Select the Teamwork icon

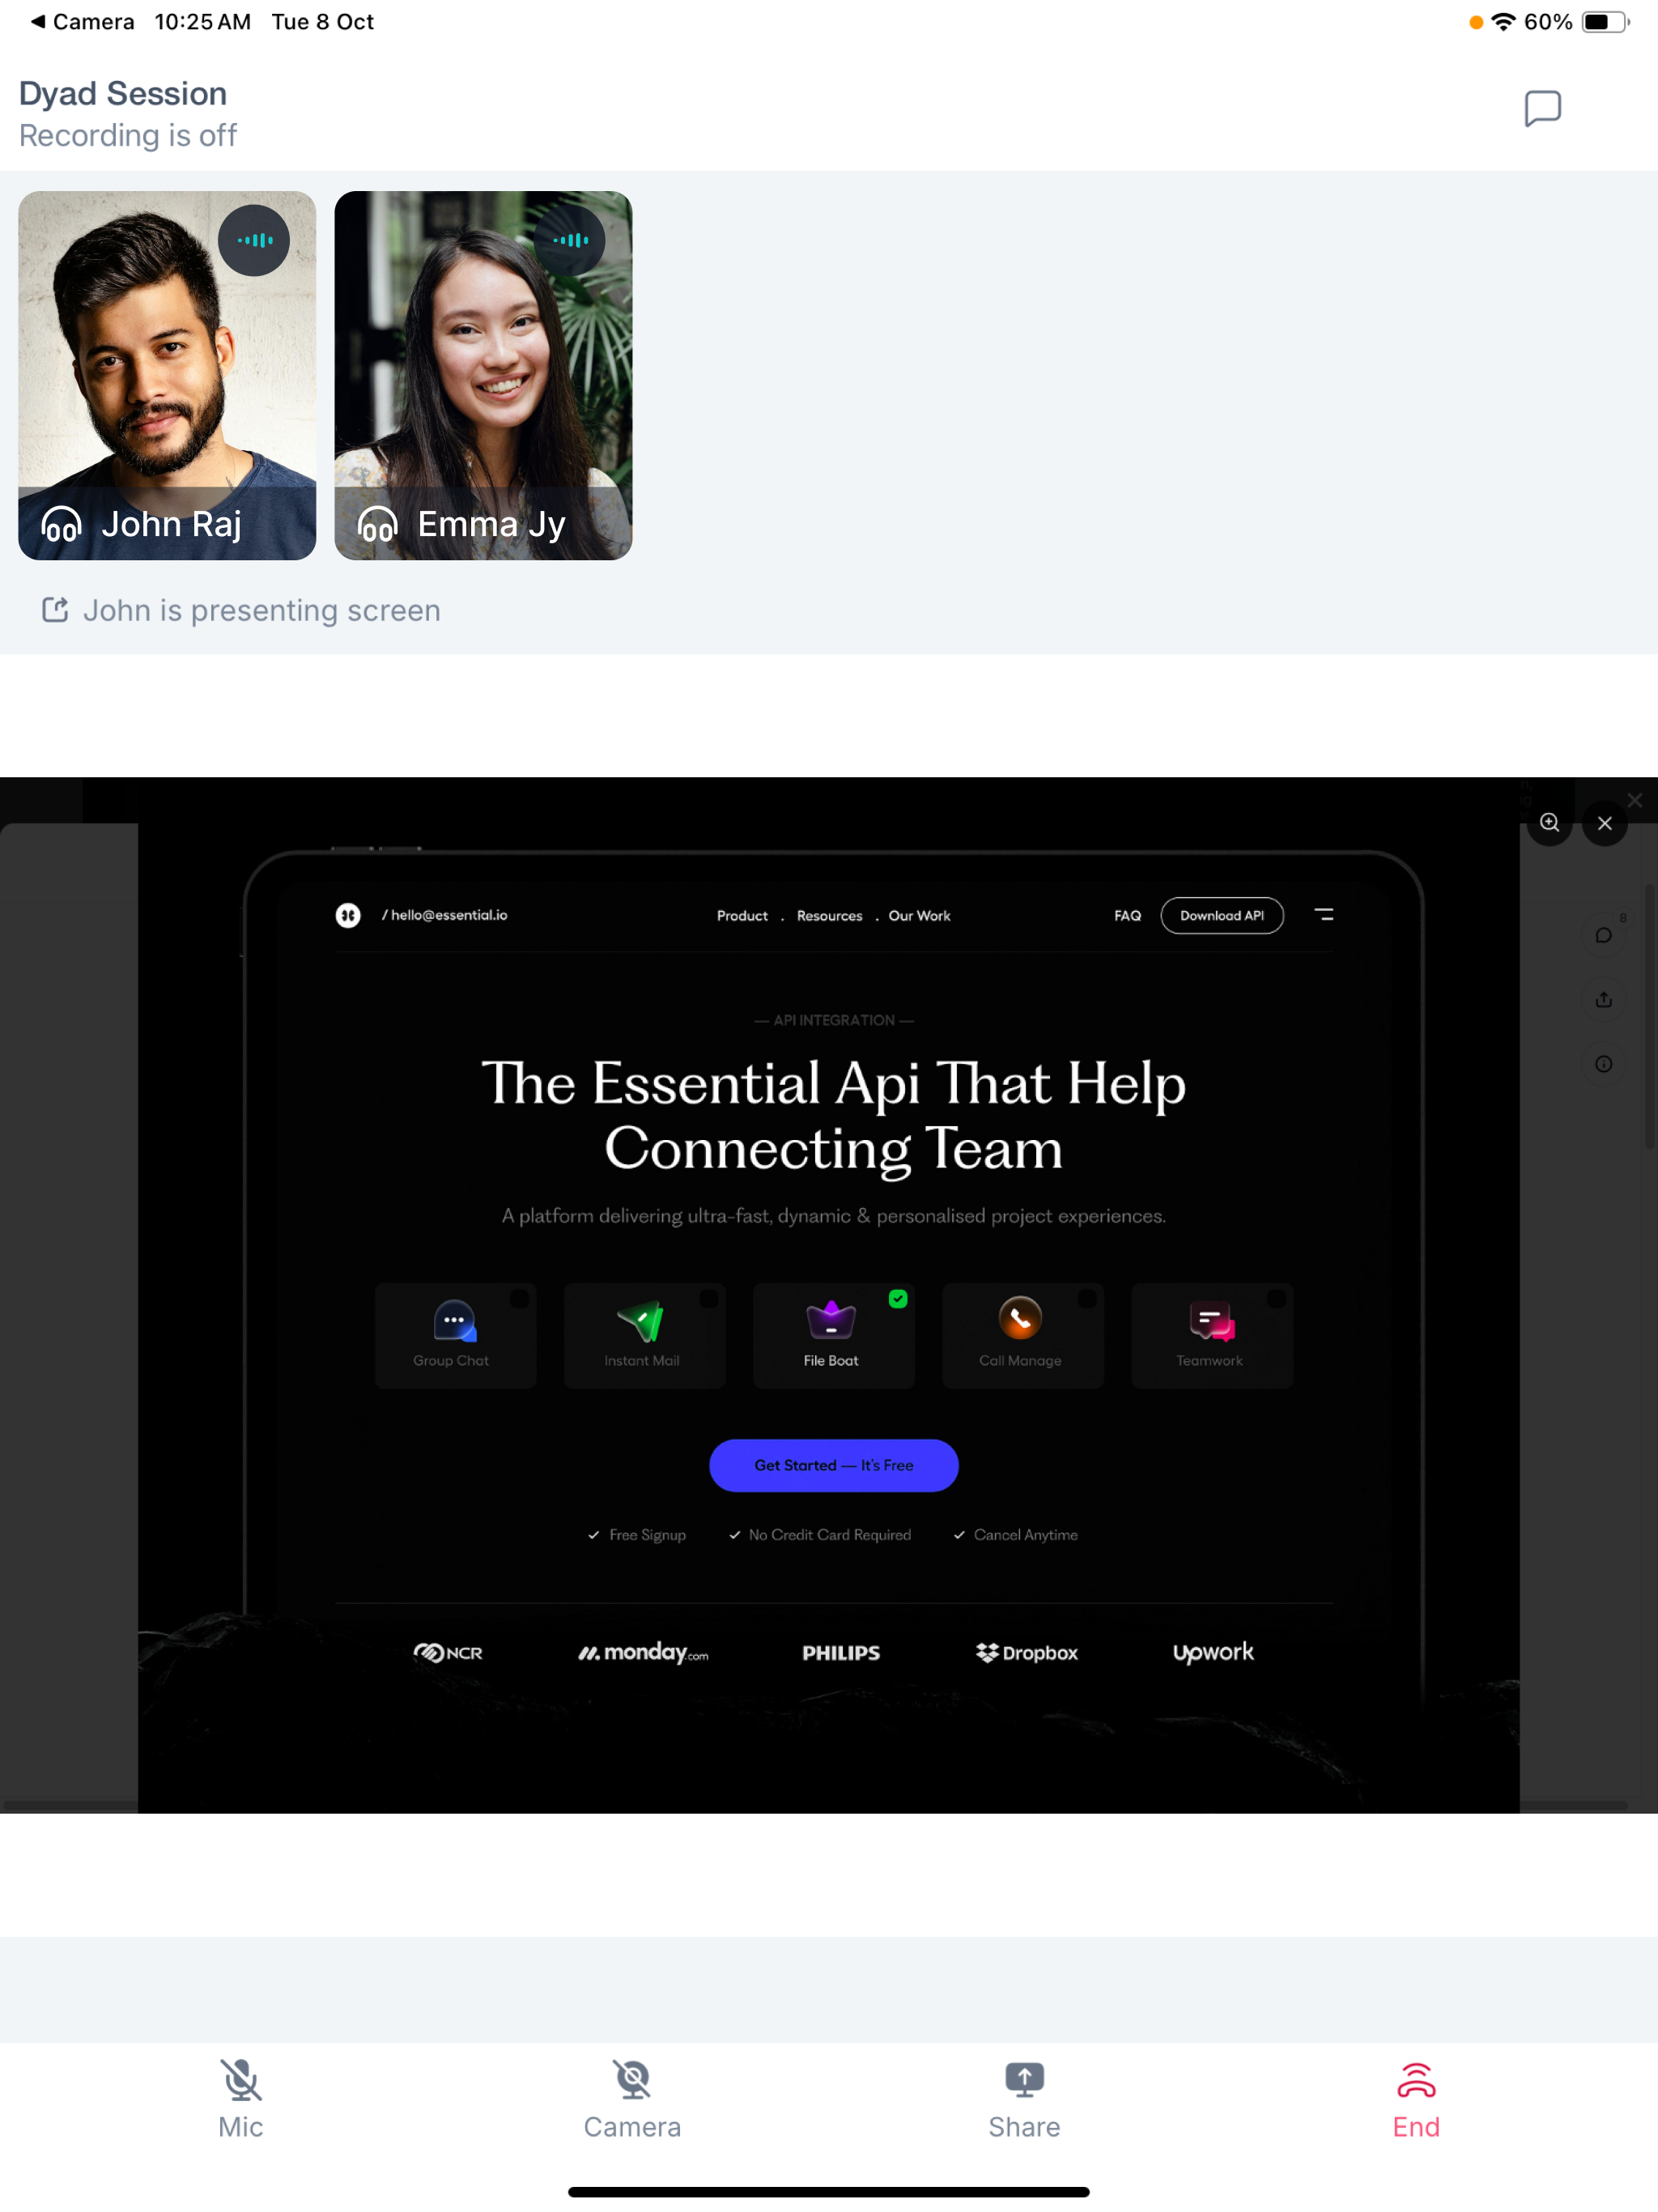pos(1211,1321)
